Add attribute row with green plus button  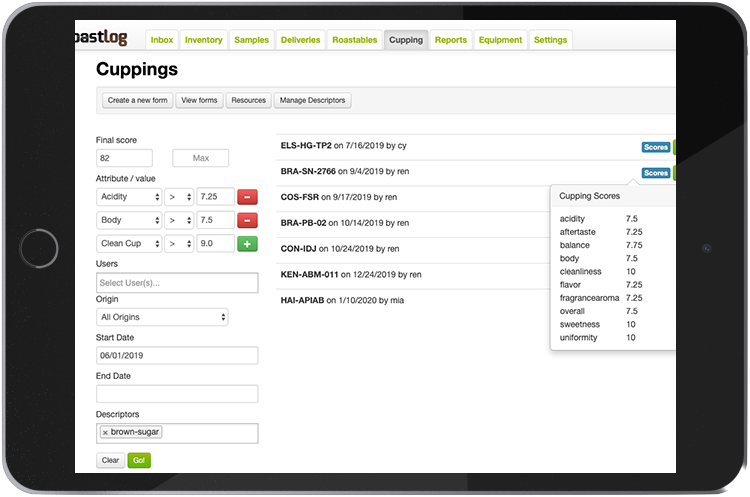(248, 243)
